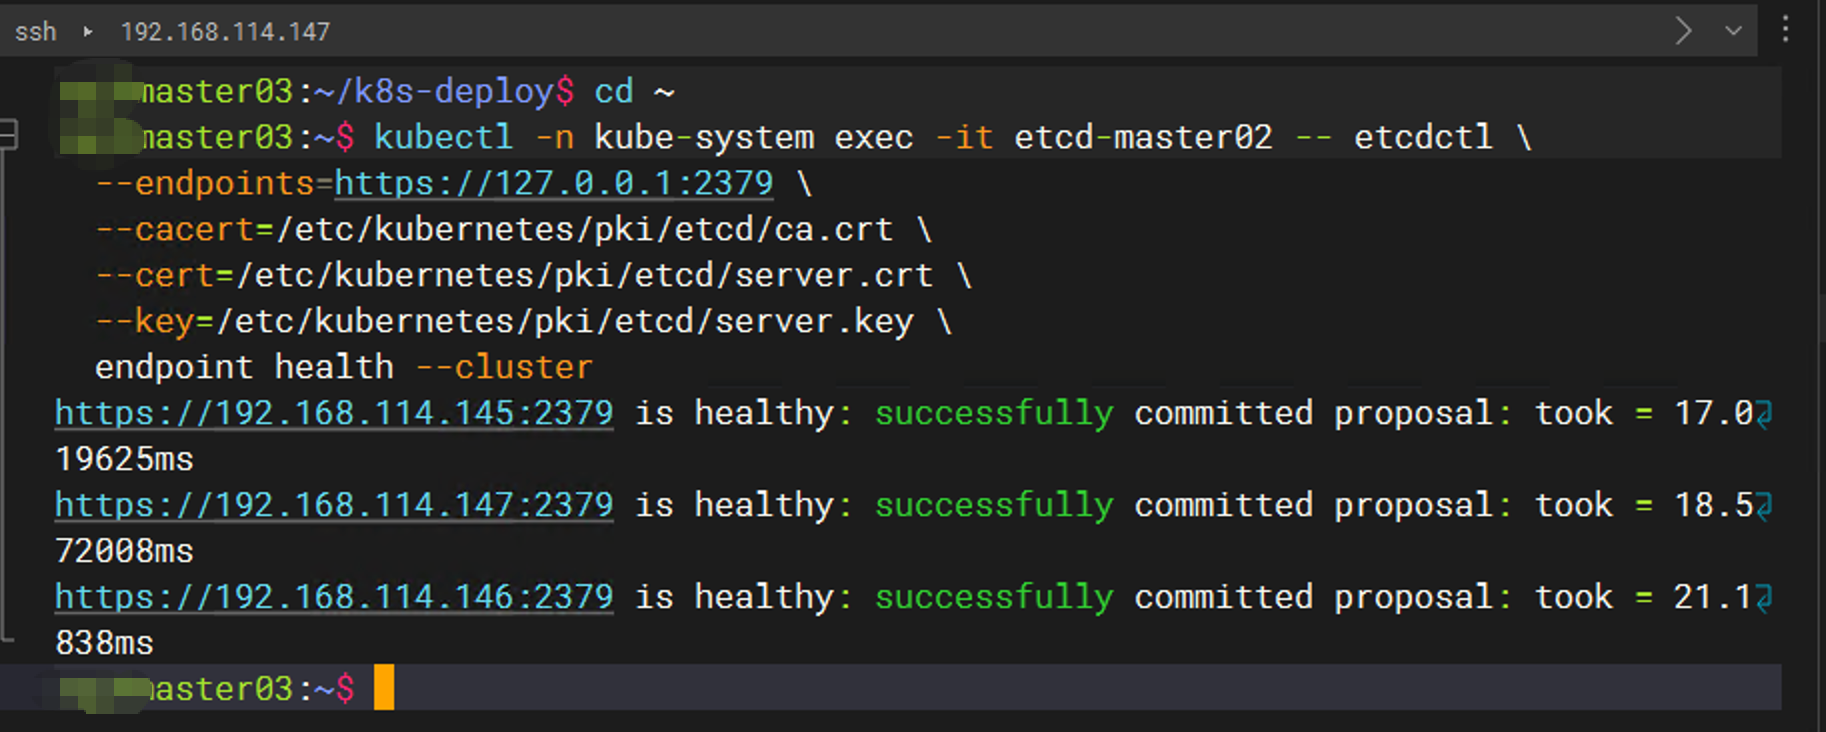Click the breadcrumb separator triangle

(88, 32)
